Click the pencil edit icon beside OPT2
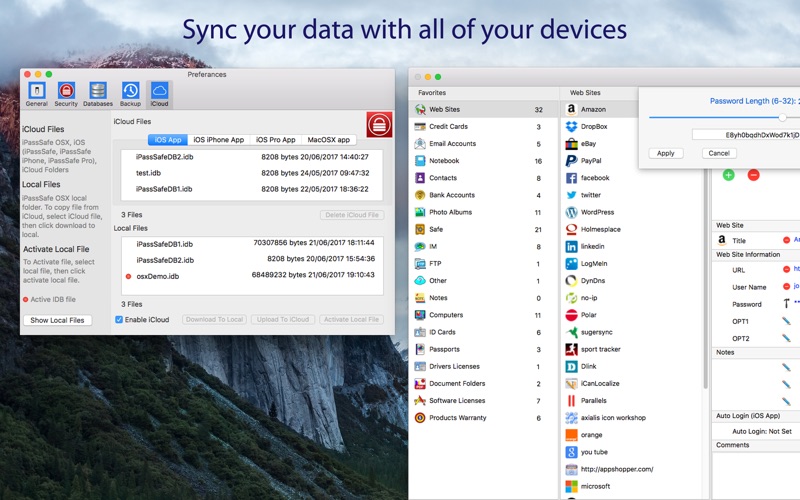 (x=786, y=338)
